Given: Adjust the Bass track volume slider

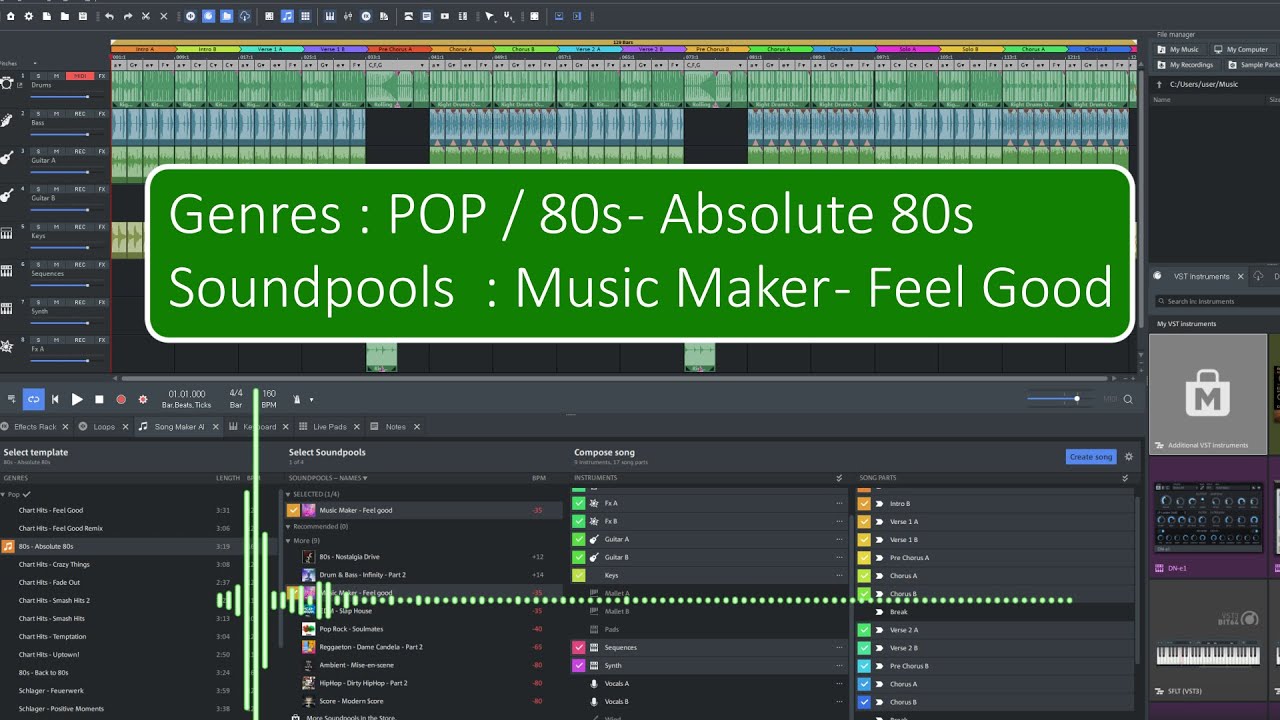Looking at the screenshot, I should point(67,134).
